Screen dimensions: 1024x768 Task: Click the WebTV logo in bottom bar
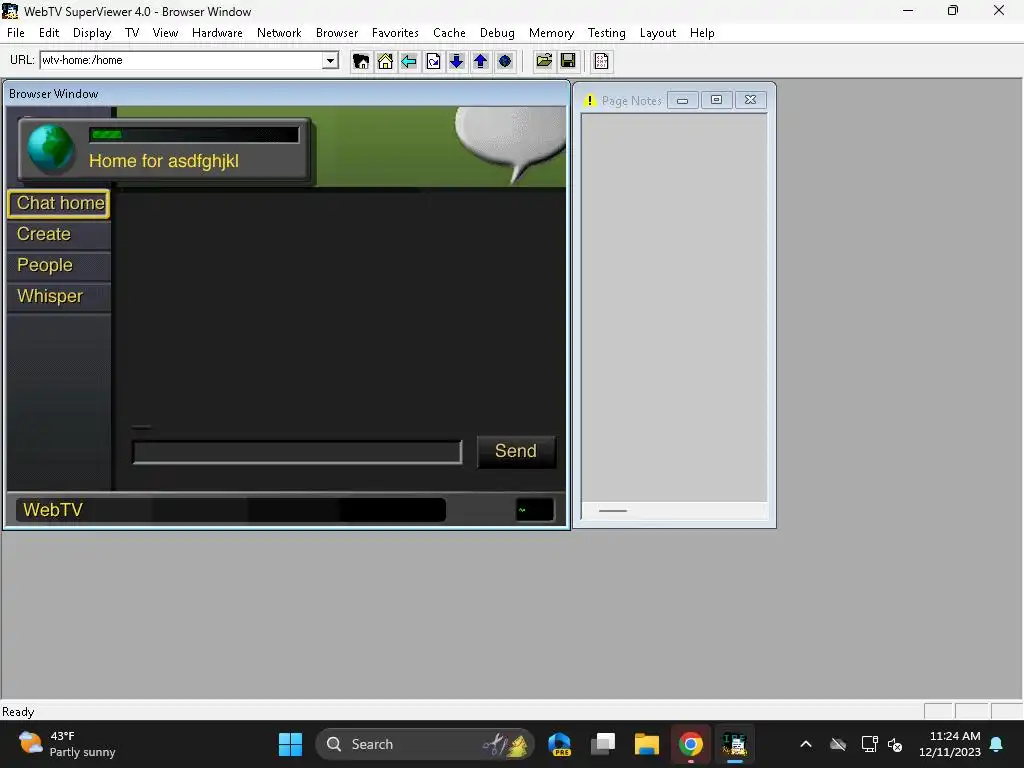tap(53, 509)
